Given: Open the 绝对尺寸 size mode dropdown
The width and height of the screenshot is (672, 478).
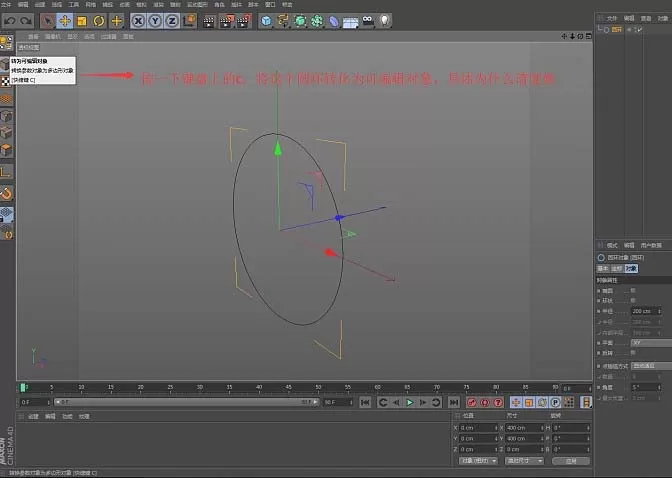Looking at the screenshot, I should (524, 461).
